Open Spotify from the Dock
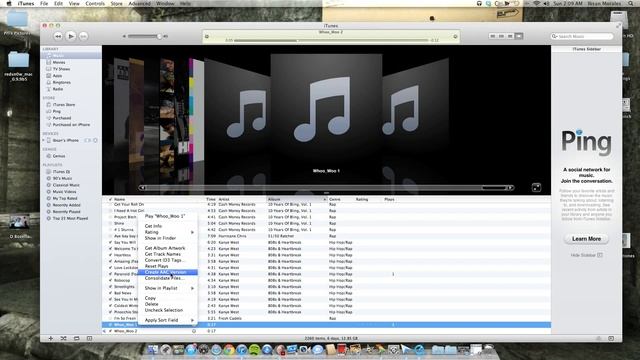Screen dimensions: 640x360 [x=254, y=349]
